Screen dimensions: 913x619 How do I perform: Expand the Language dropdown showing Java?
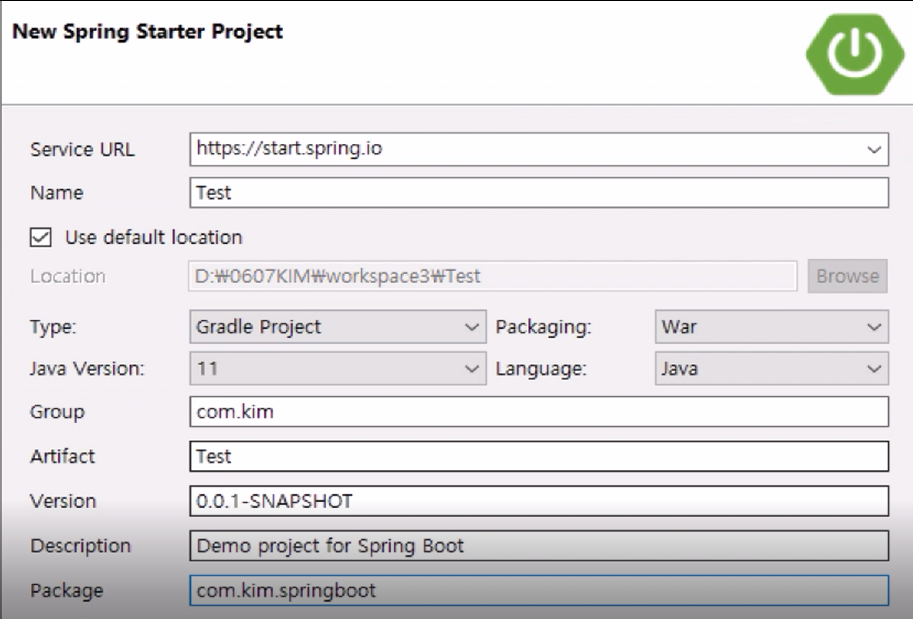click(772, 369)
